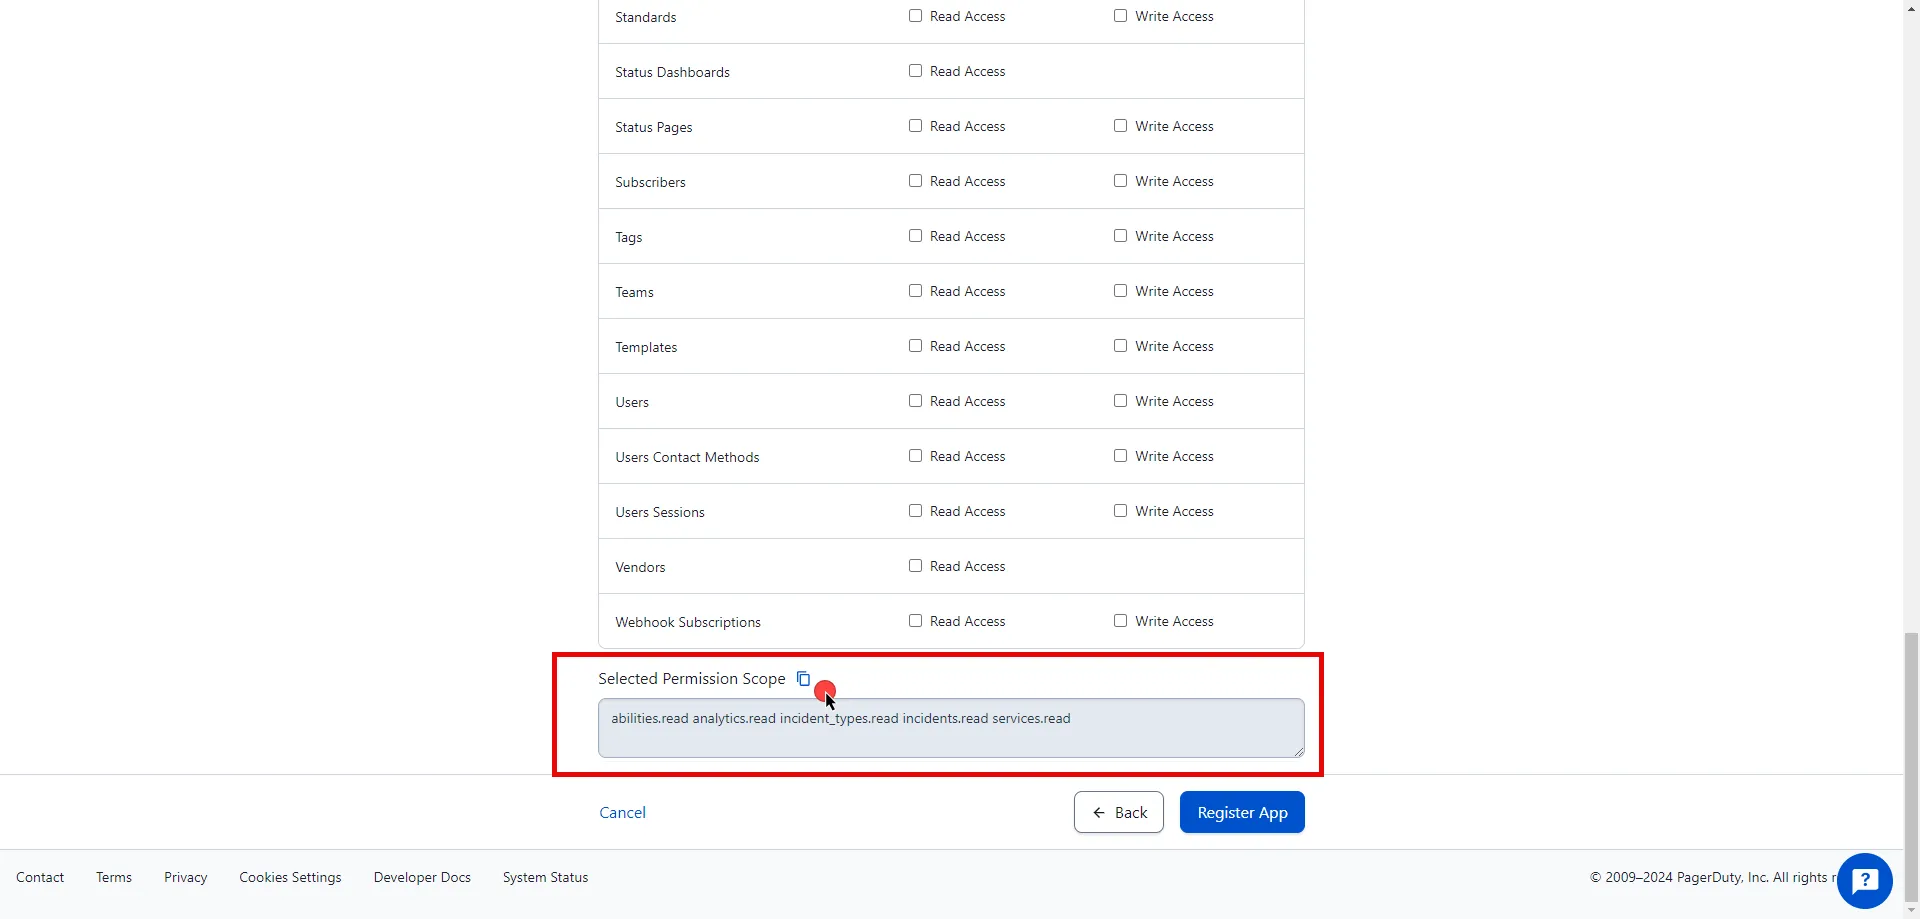Click inside the permission scope text area
This screenshot has height=919, width=1920.
coord(950,727)
